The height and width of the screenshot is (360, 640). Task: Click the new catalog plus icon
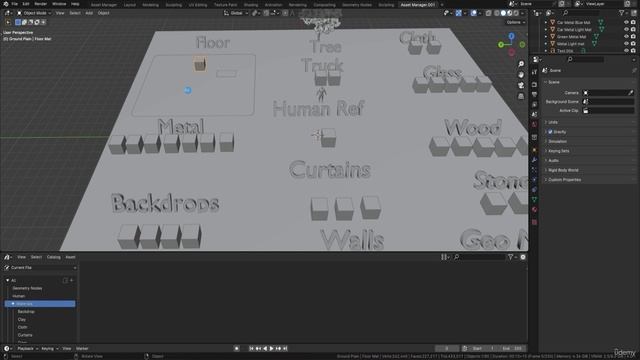71,280
